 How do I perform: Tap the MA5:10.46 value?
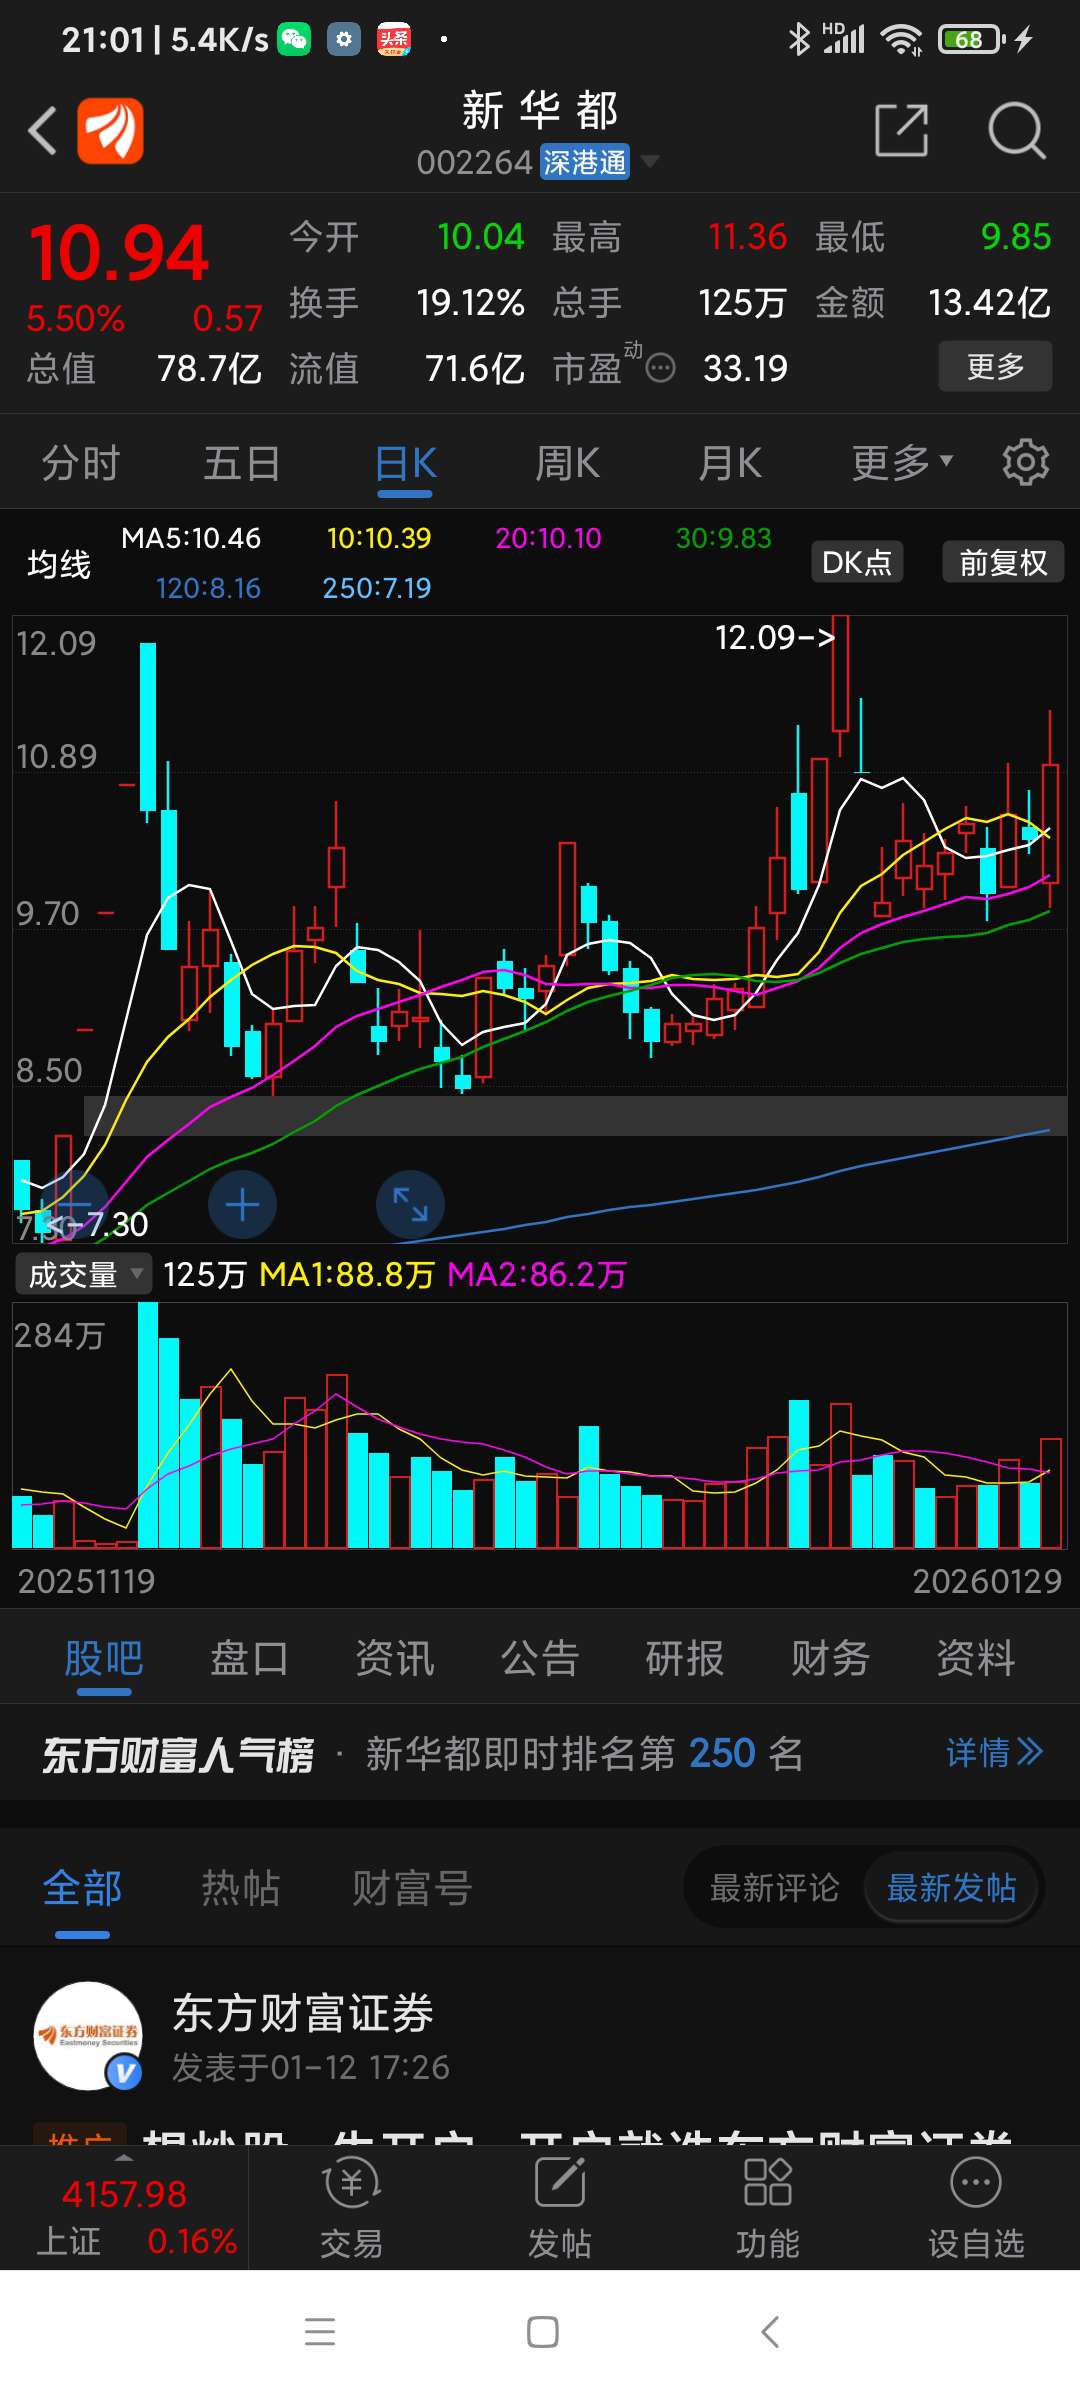coord(191,538)
